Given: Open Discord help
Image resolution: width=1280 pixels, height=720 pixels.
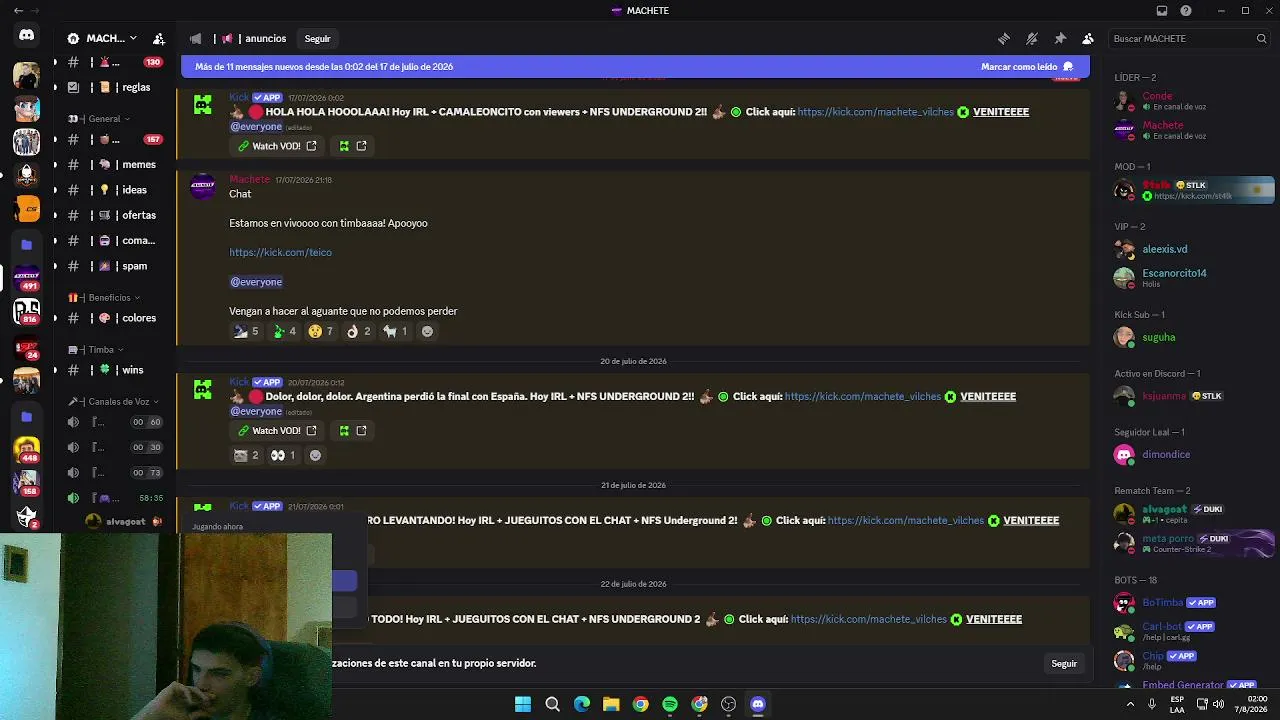Looking at the screenshot, I should [x=1186, y=11].
